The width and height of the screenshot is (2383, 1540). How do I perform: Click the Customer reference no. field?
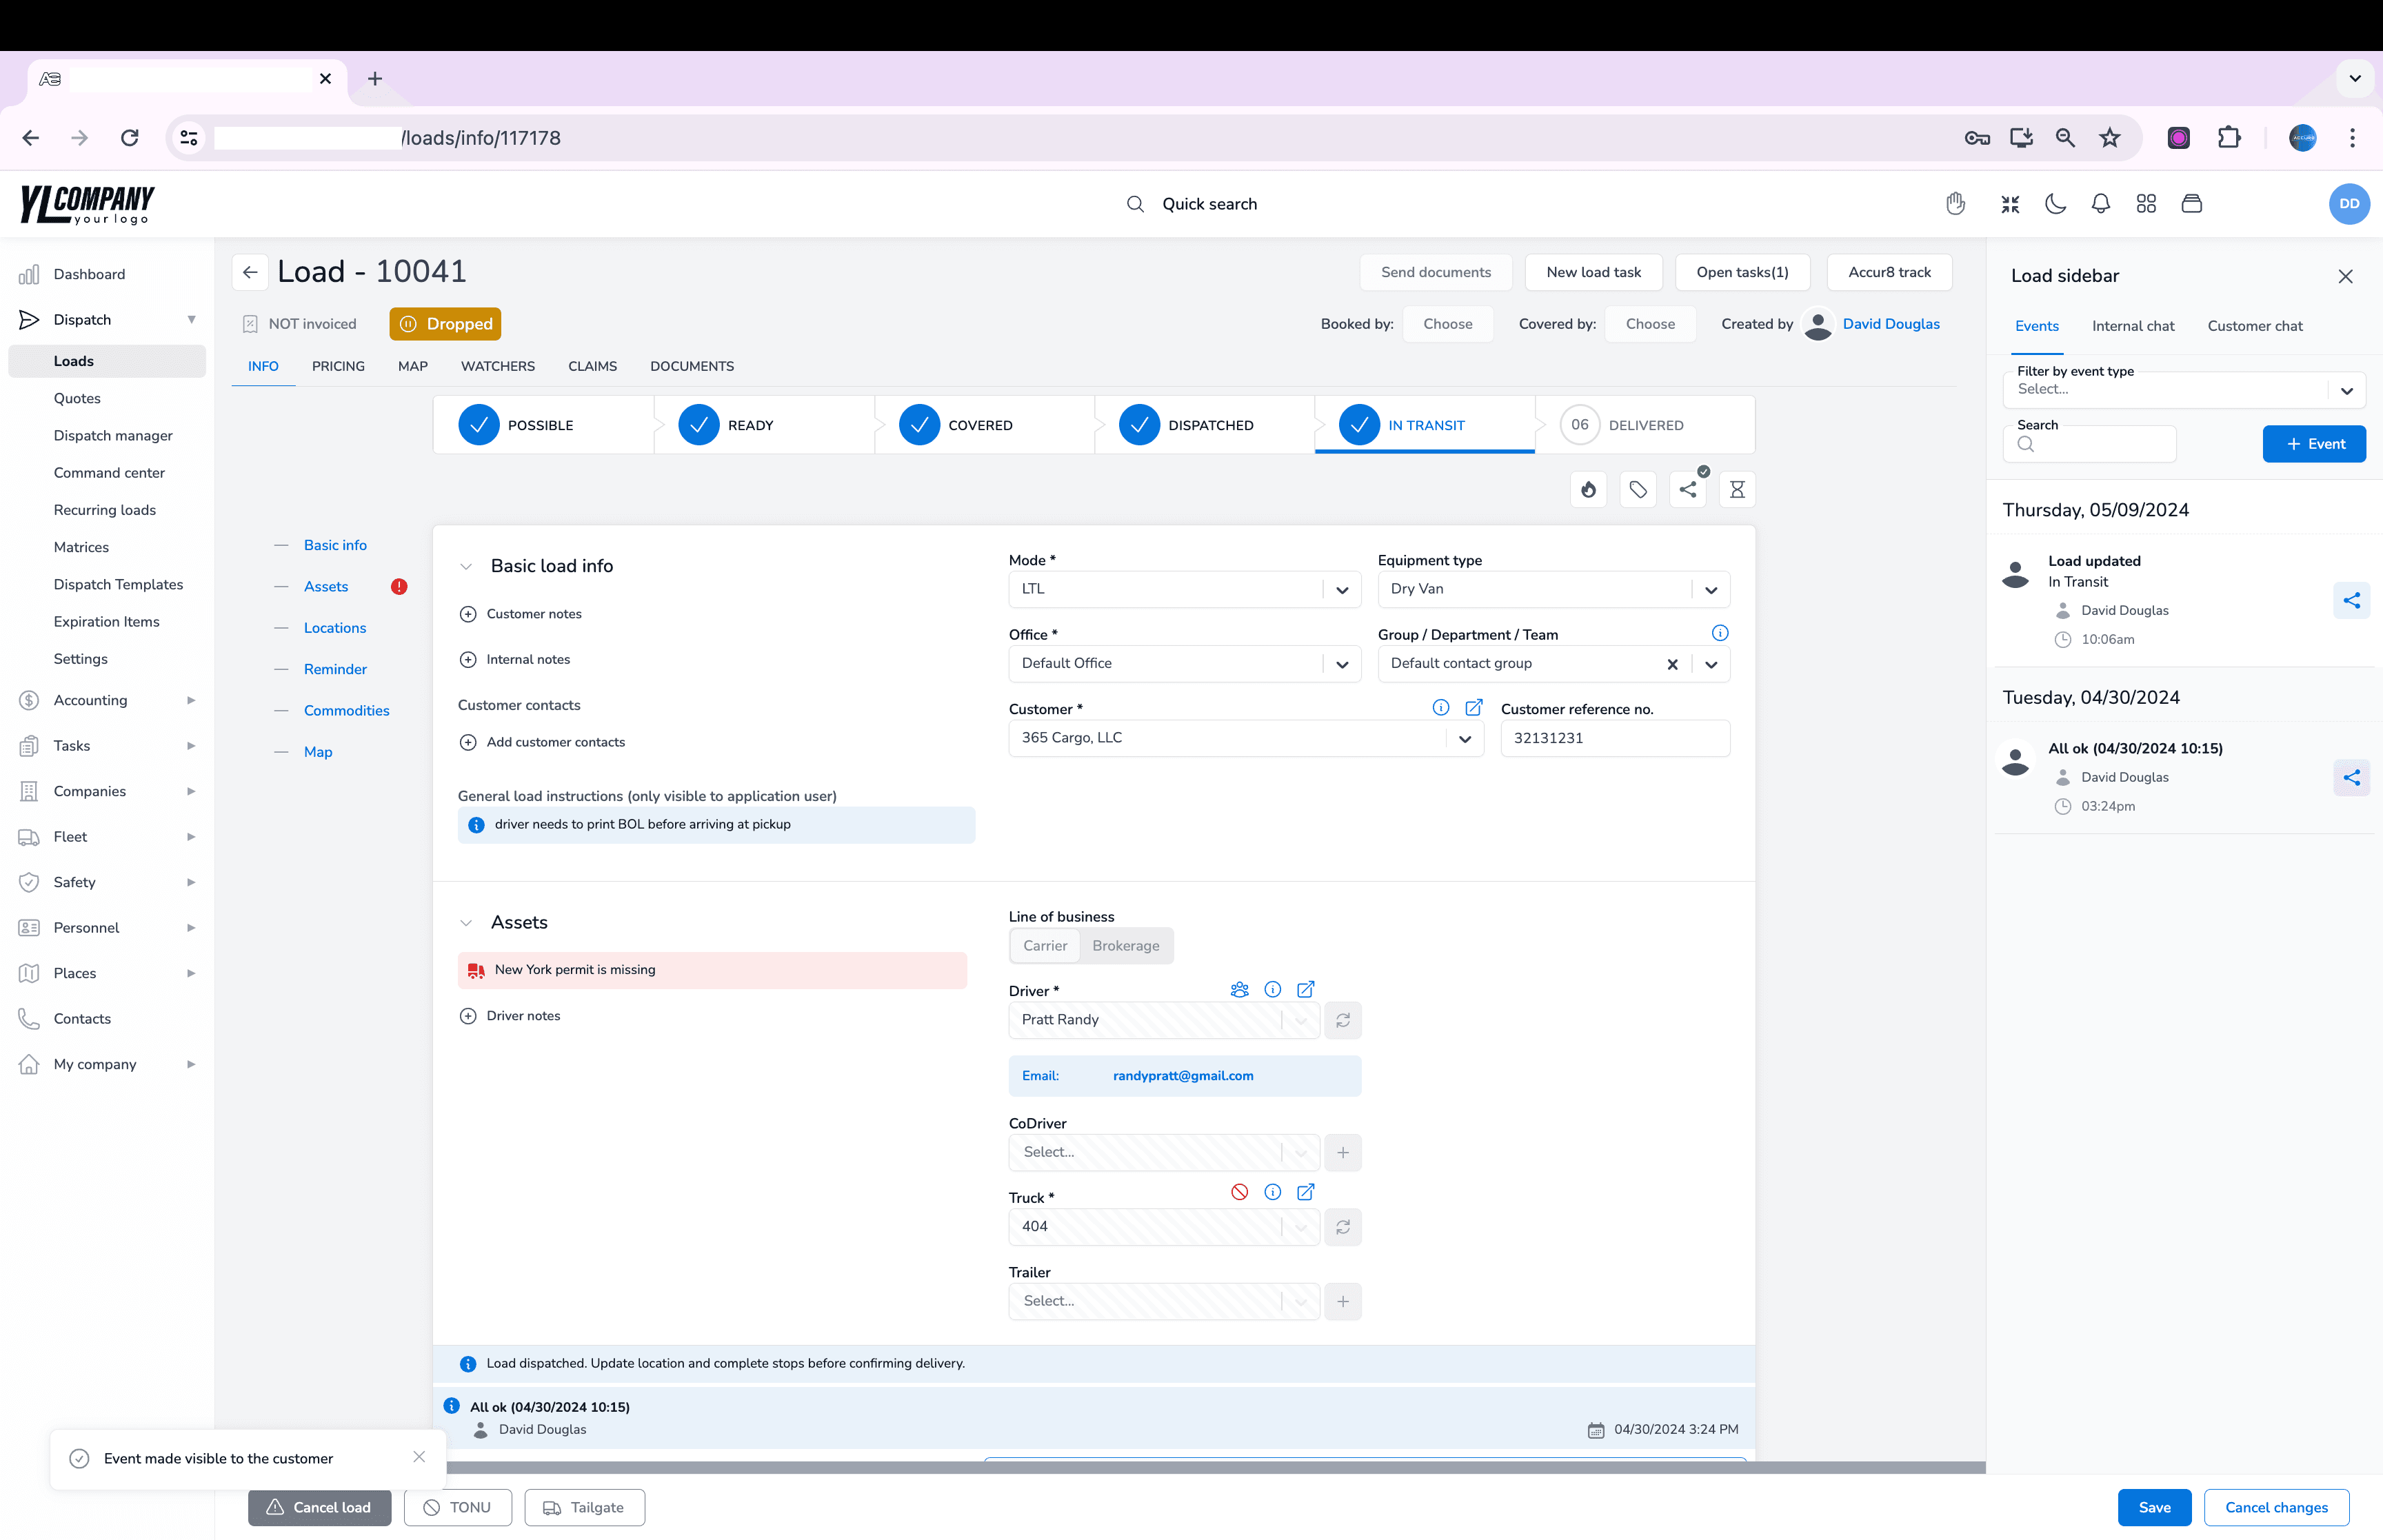click(1614, 738)
